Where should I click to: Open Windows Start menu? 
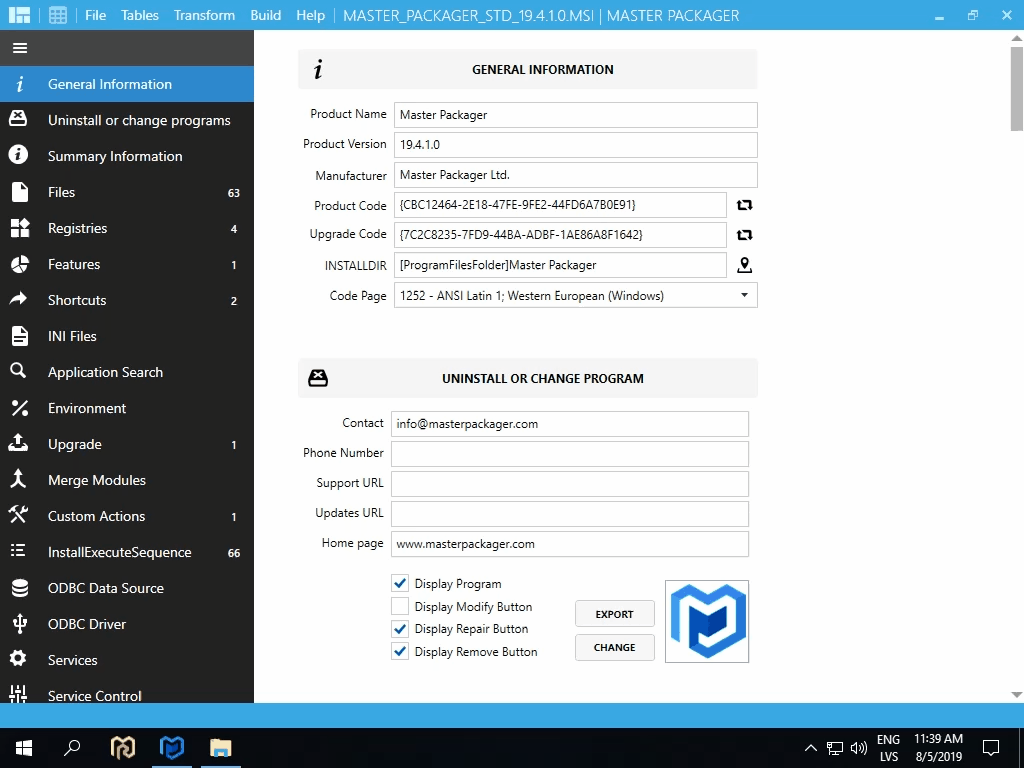click(x=24, y=748)
